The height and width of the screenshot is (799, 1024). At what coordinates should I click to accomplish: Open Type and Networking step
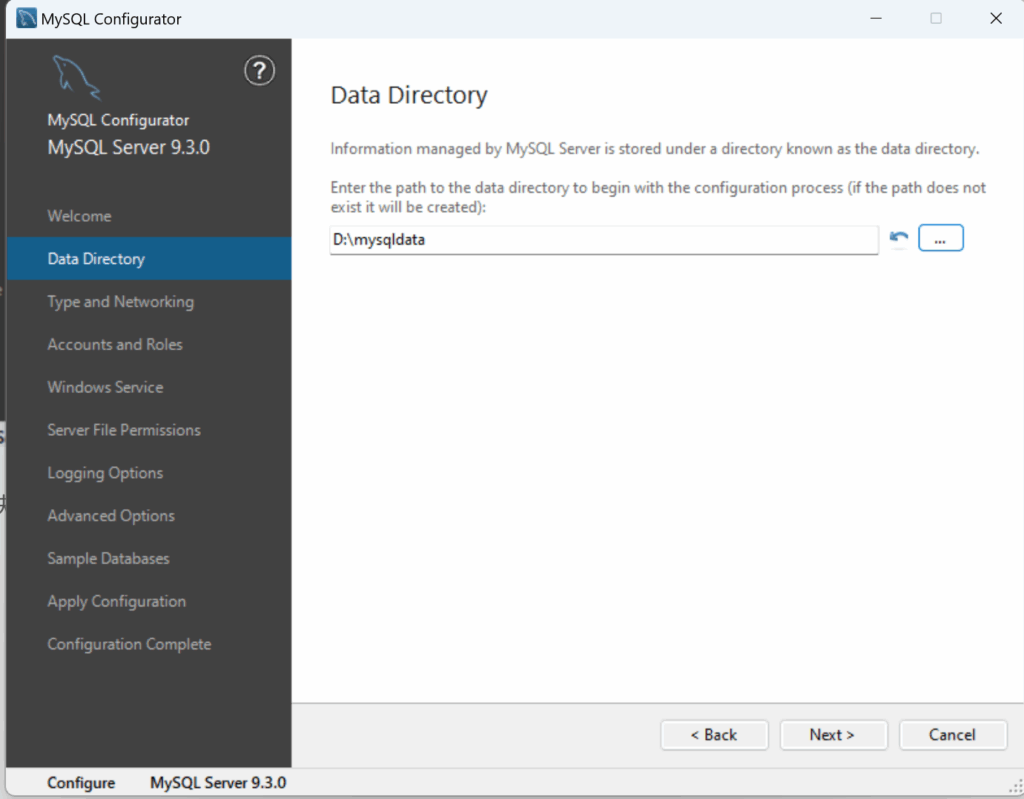(120, 302)
